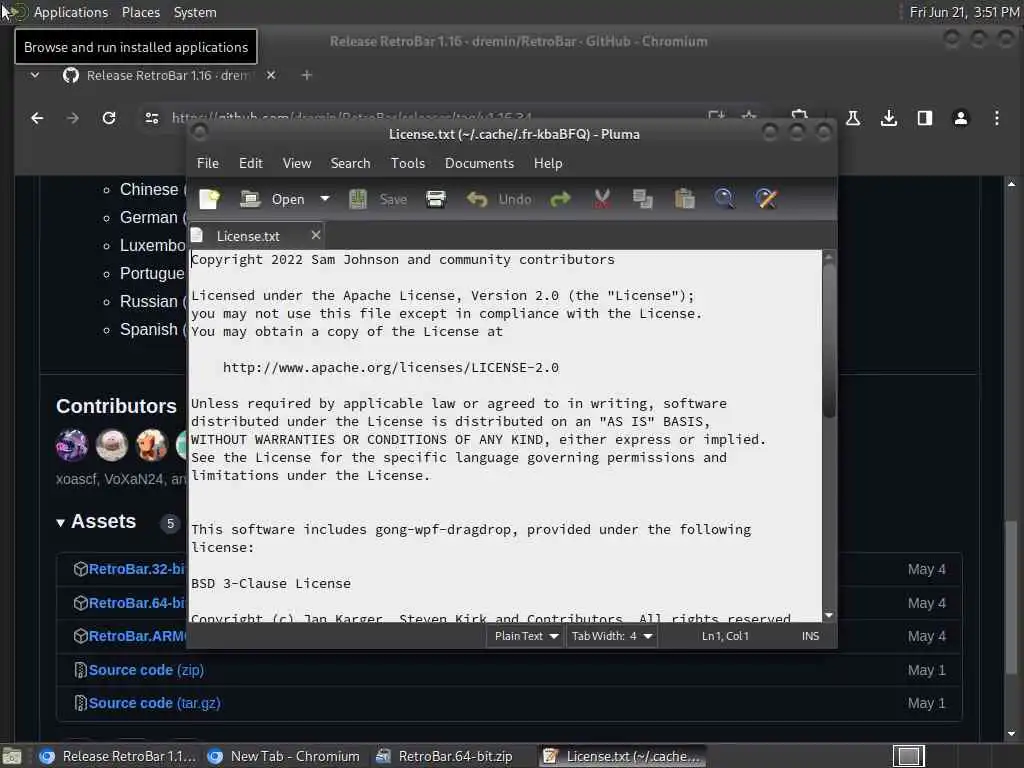The width and height of the screenshot is (1024, 768).
Task: Reload the Chromium page
Action: (x=109, y=118)
